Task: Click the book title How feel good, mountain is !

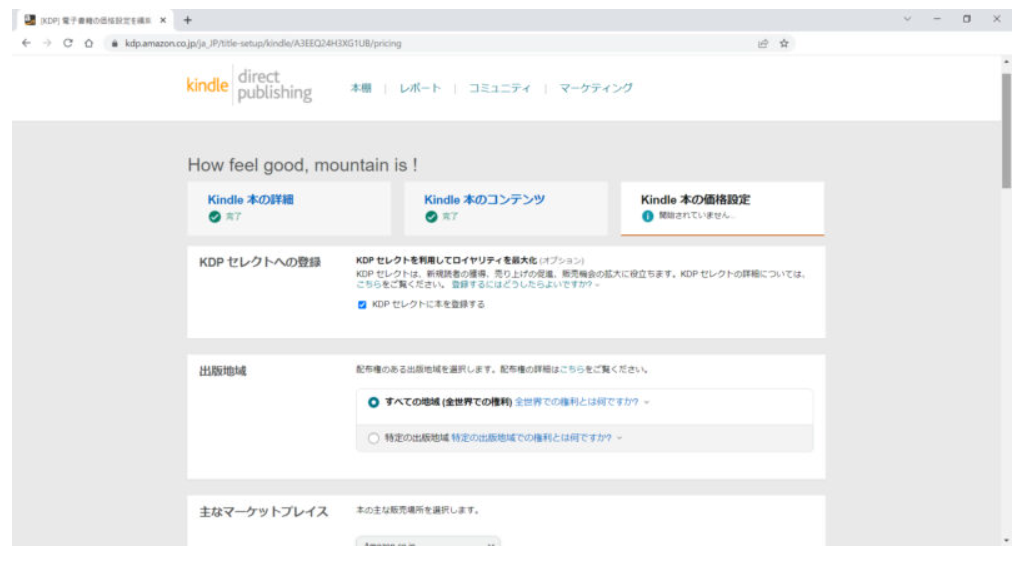Action: pos(302,165)
